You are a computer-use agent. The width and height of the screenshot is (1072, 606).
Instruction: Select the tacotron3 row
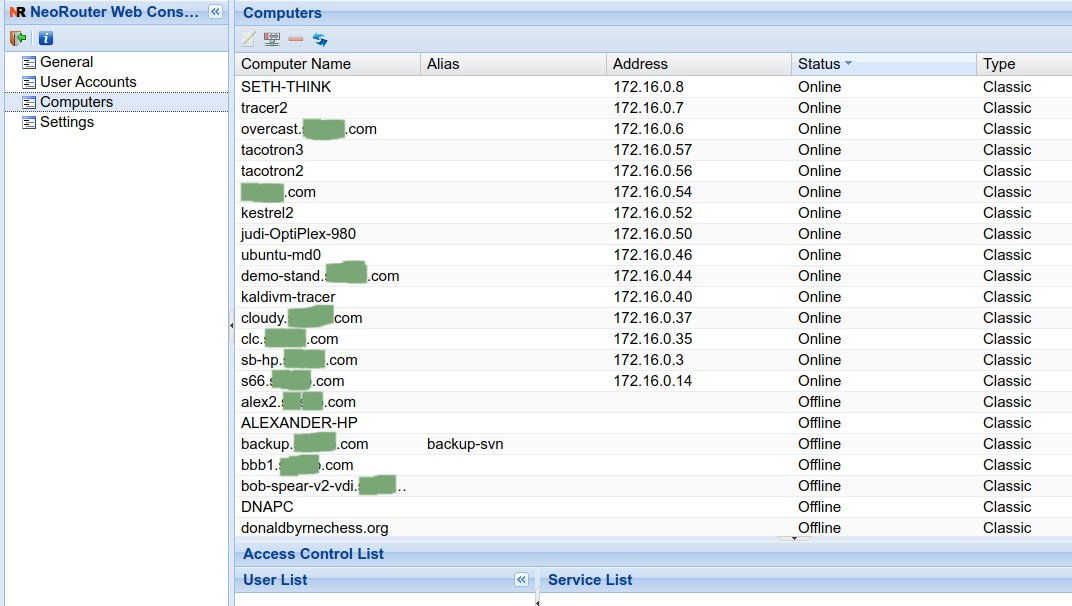point(272,150)
